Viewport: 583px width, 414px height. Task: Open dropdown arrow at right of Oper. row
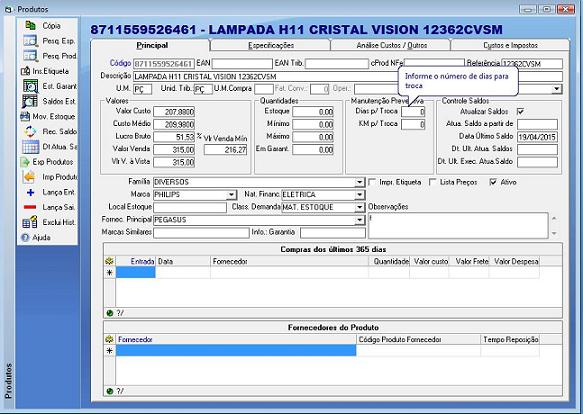(x=557, y=89)
